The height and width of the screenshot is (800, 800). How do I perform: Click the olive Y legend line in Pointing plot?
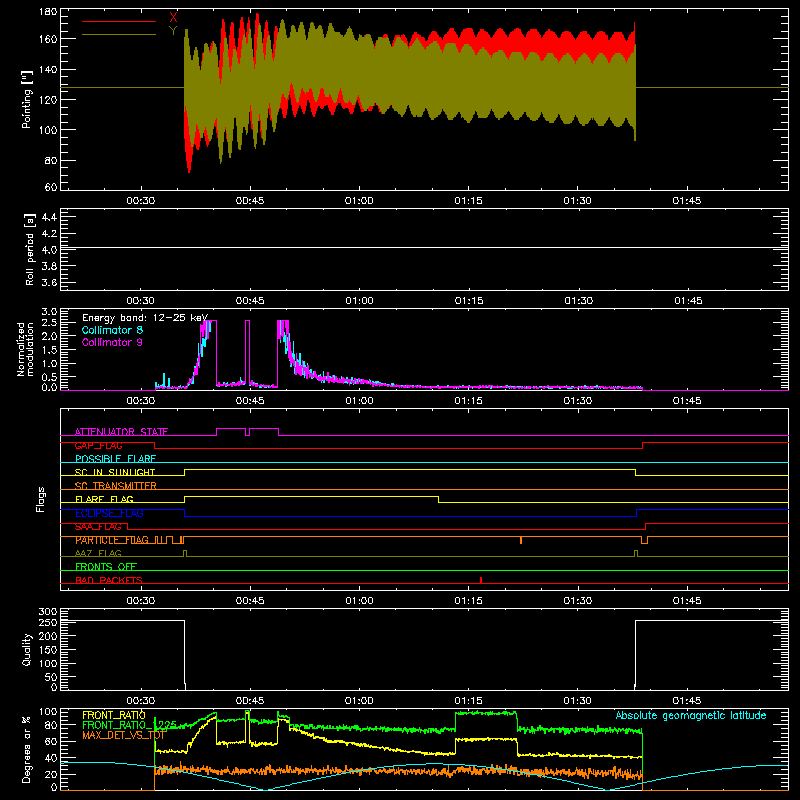pos(119,34)
